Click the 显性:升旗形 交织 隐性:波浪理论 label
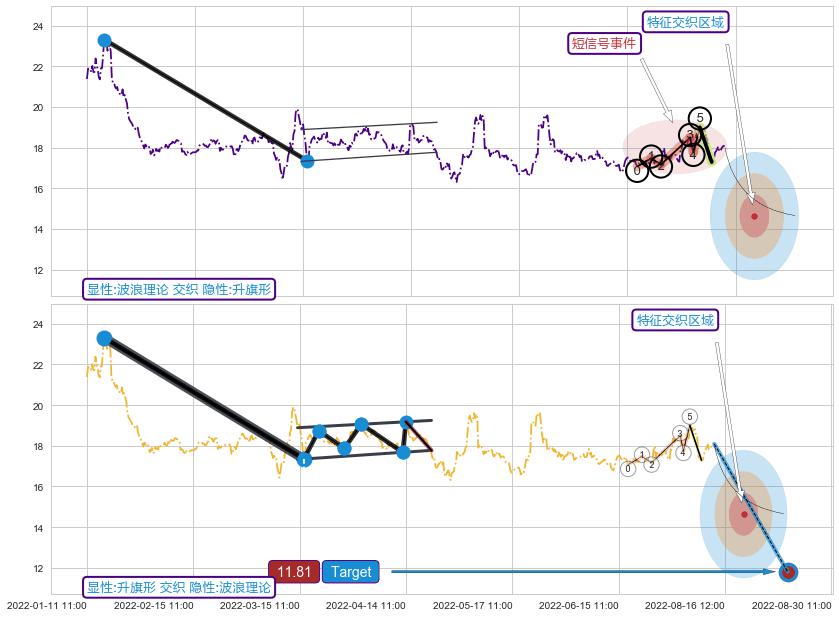Viewport: 839px width, 617px height. tap(179, 587)
